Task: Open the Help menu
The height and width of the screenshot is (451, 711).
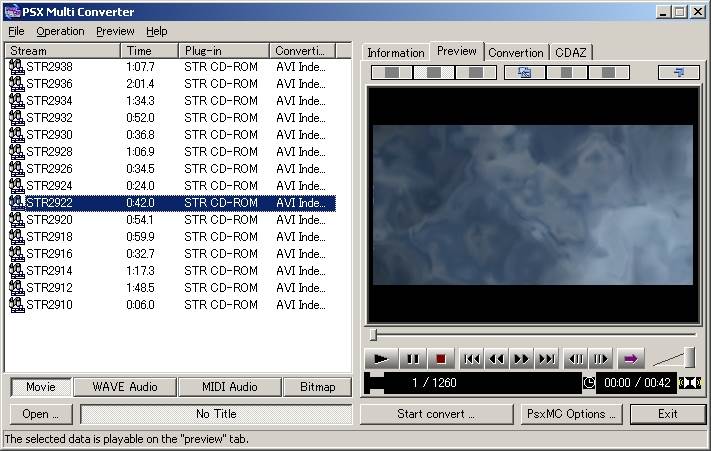Action: 156,31
